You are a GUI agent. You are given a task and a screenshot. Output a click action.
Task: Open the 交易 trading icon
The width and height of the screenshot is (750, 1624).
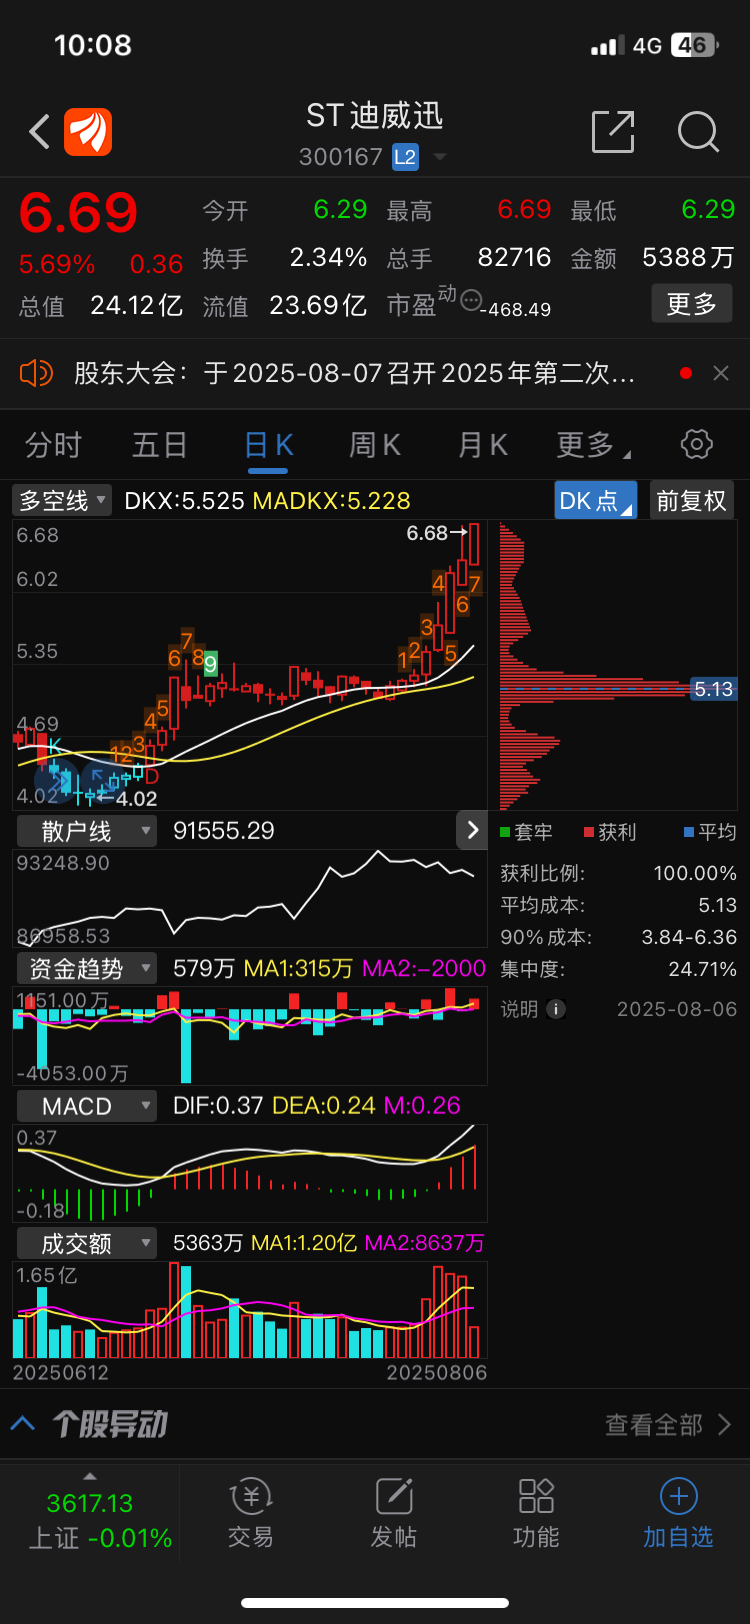[x=251, y=1513]
